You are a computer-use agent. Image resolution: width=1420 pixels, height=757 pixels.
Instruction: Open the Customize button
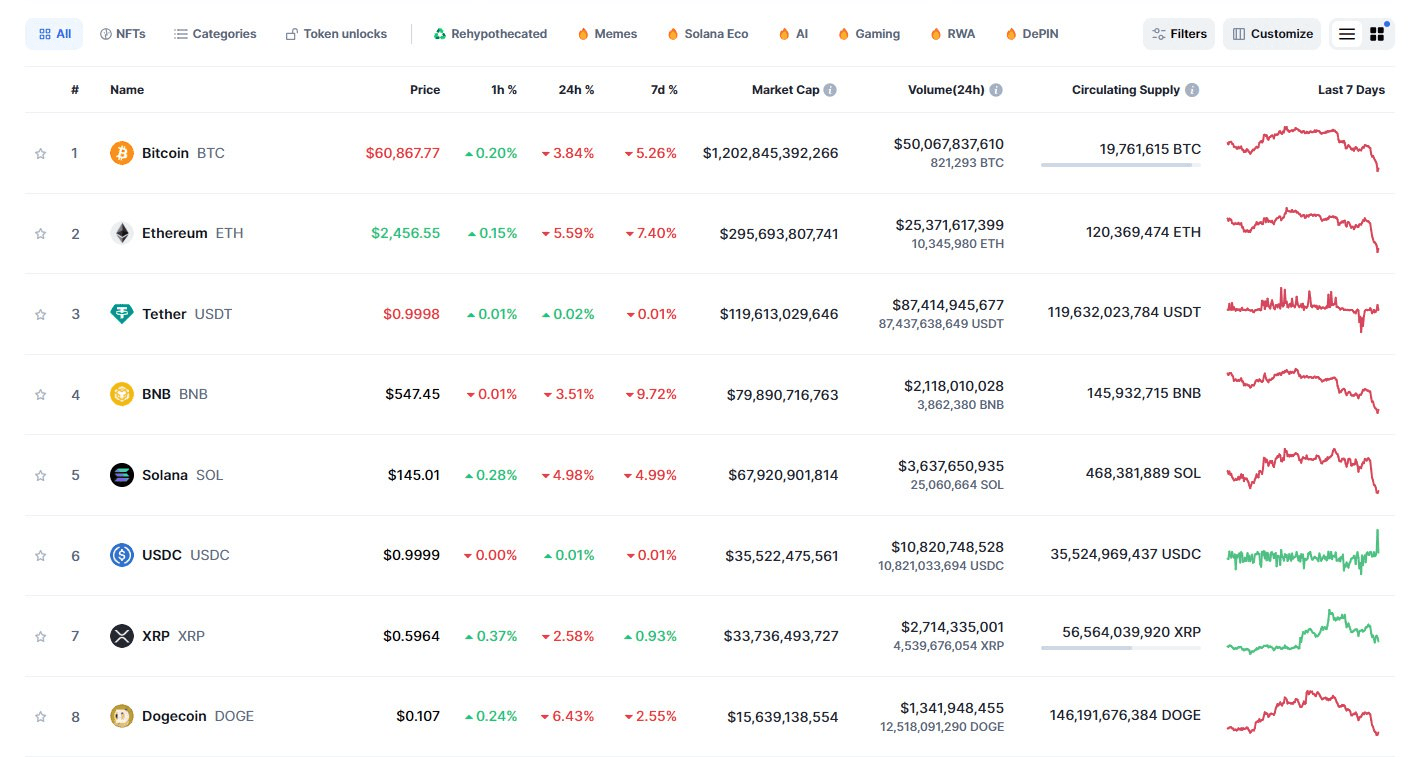1272,34
